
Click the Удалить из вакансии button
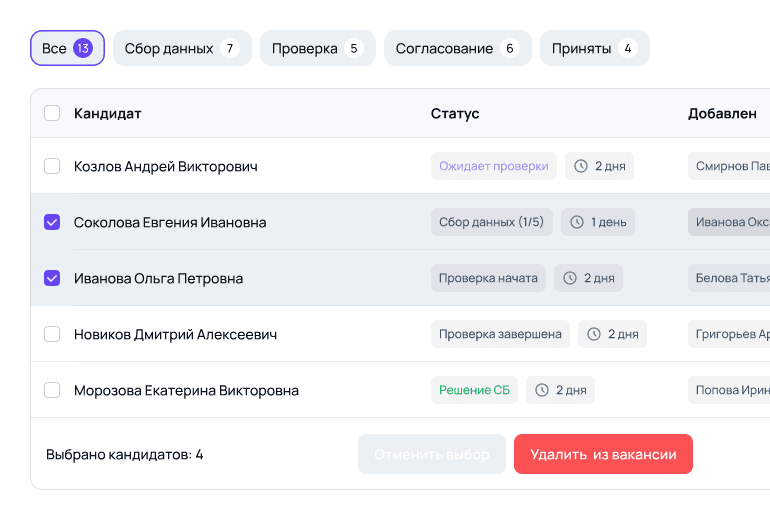pyautogui.click(x=603, y=454)
